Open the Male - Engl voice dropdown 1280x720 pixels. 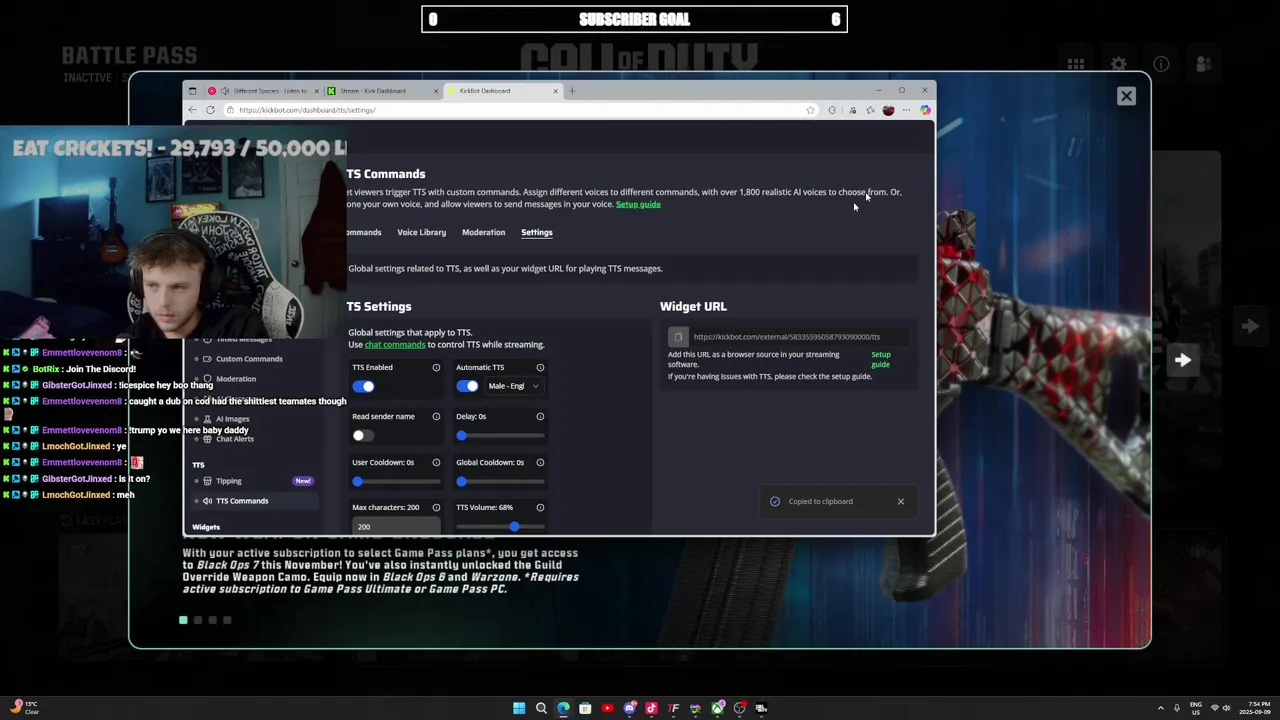tap(513, 386)
